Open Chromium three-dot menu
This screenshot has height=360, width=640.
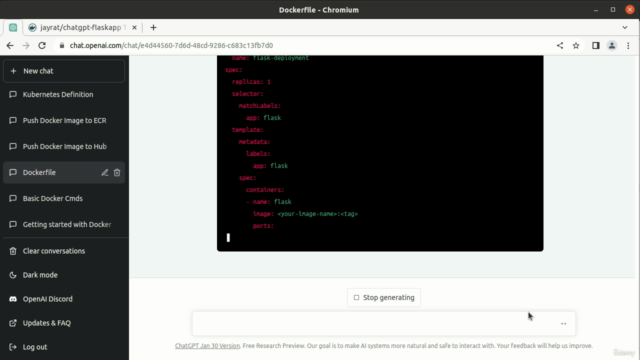point(628,46)
